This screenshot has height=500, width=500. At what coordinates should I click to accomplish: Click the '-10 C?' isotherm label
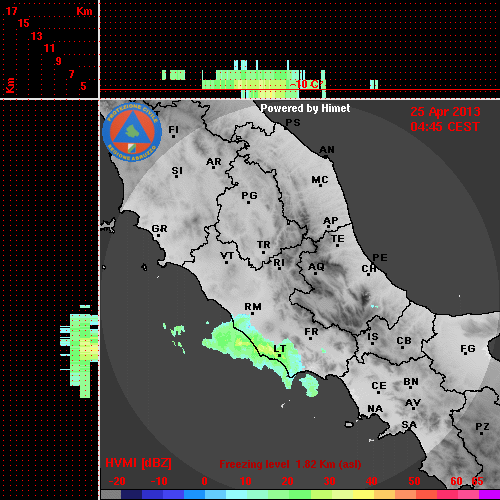coord(307,84)
